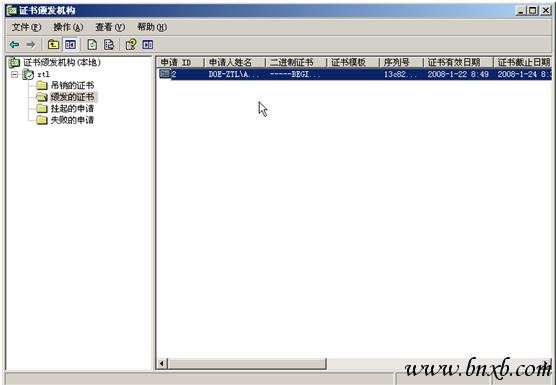
Task: Sort by the 证书有效日期 column header
Action: coord(458,62)
